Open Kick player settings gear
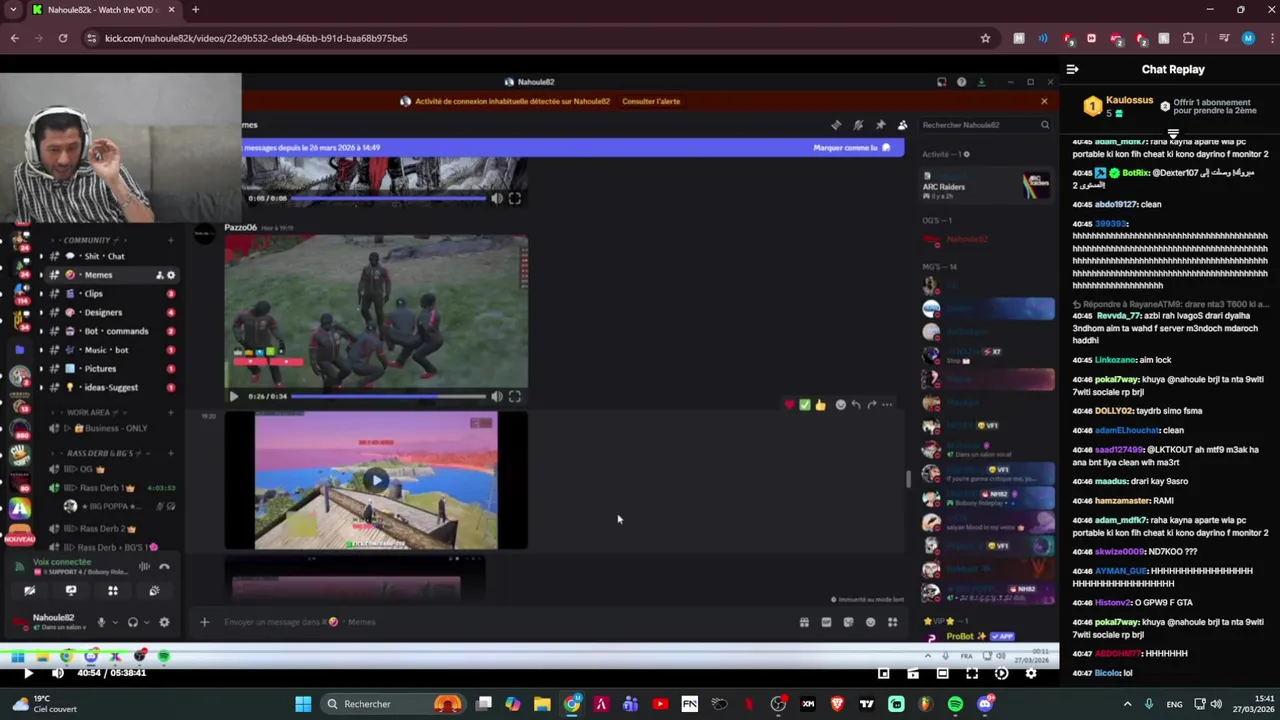The height and width of the screenshot is (720, 1280). [x=1031, y=674]
